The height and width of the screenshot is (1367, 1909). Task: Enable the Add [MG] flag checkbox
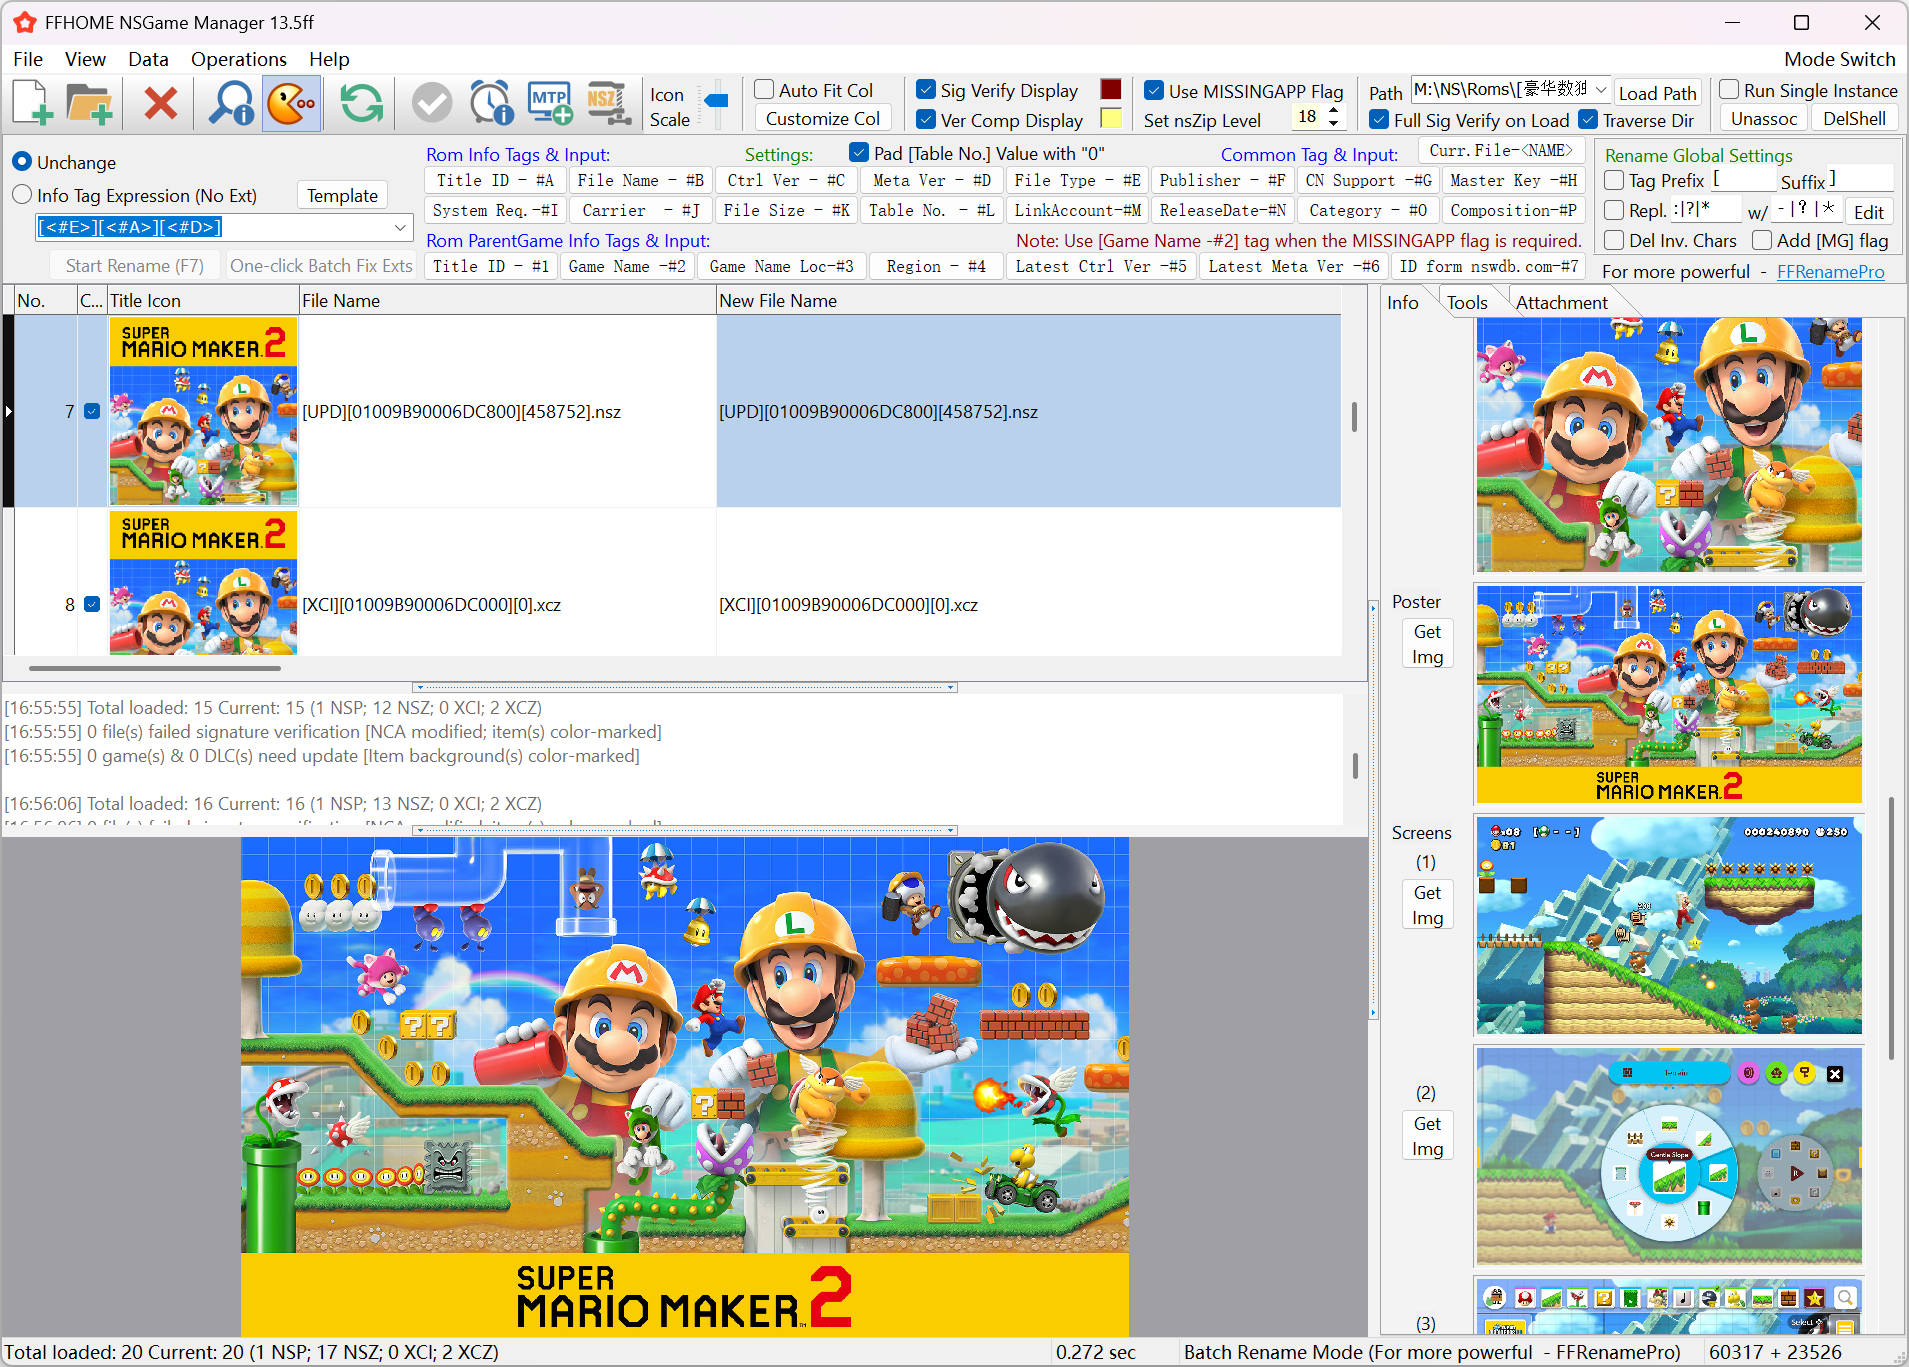click(1762, 241)
